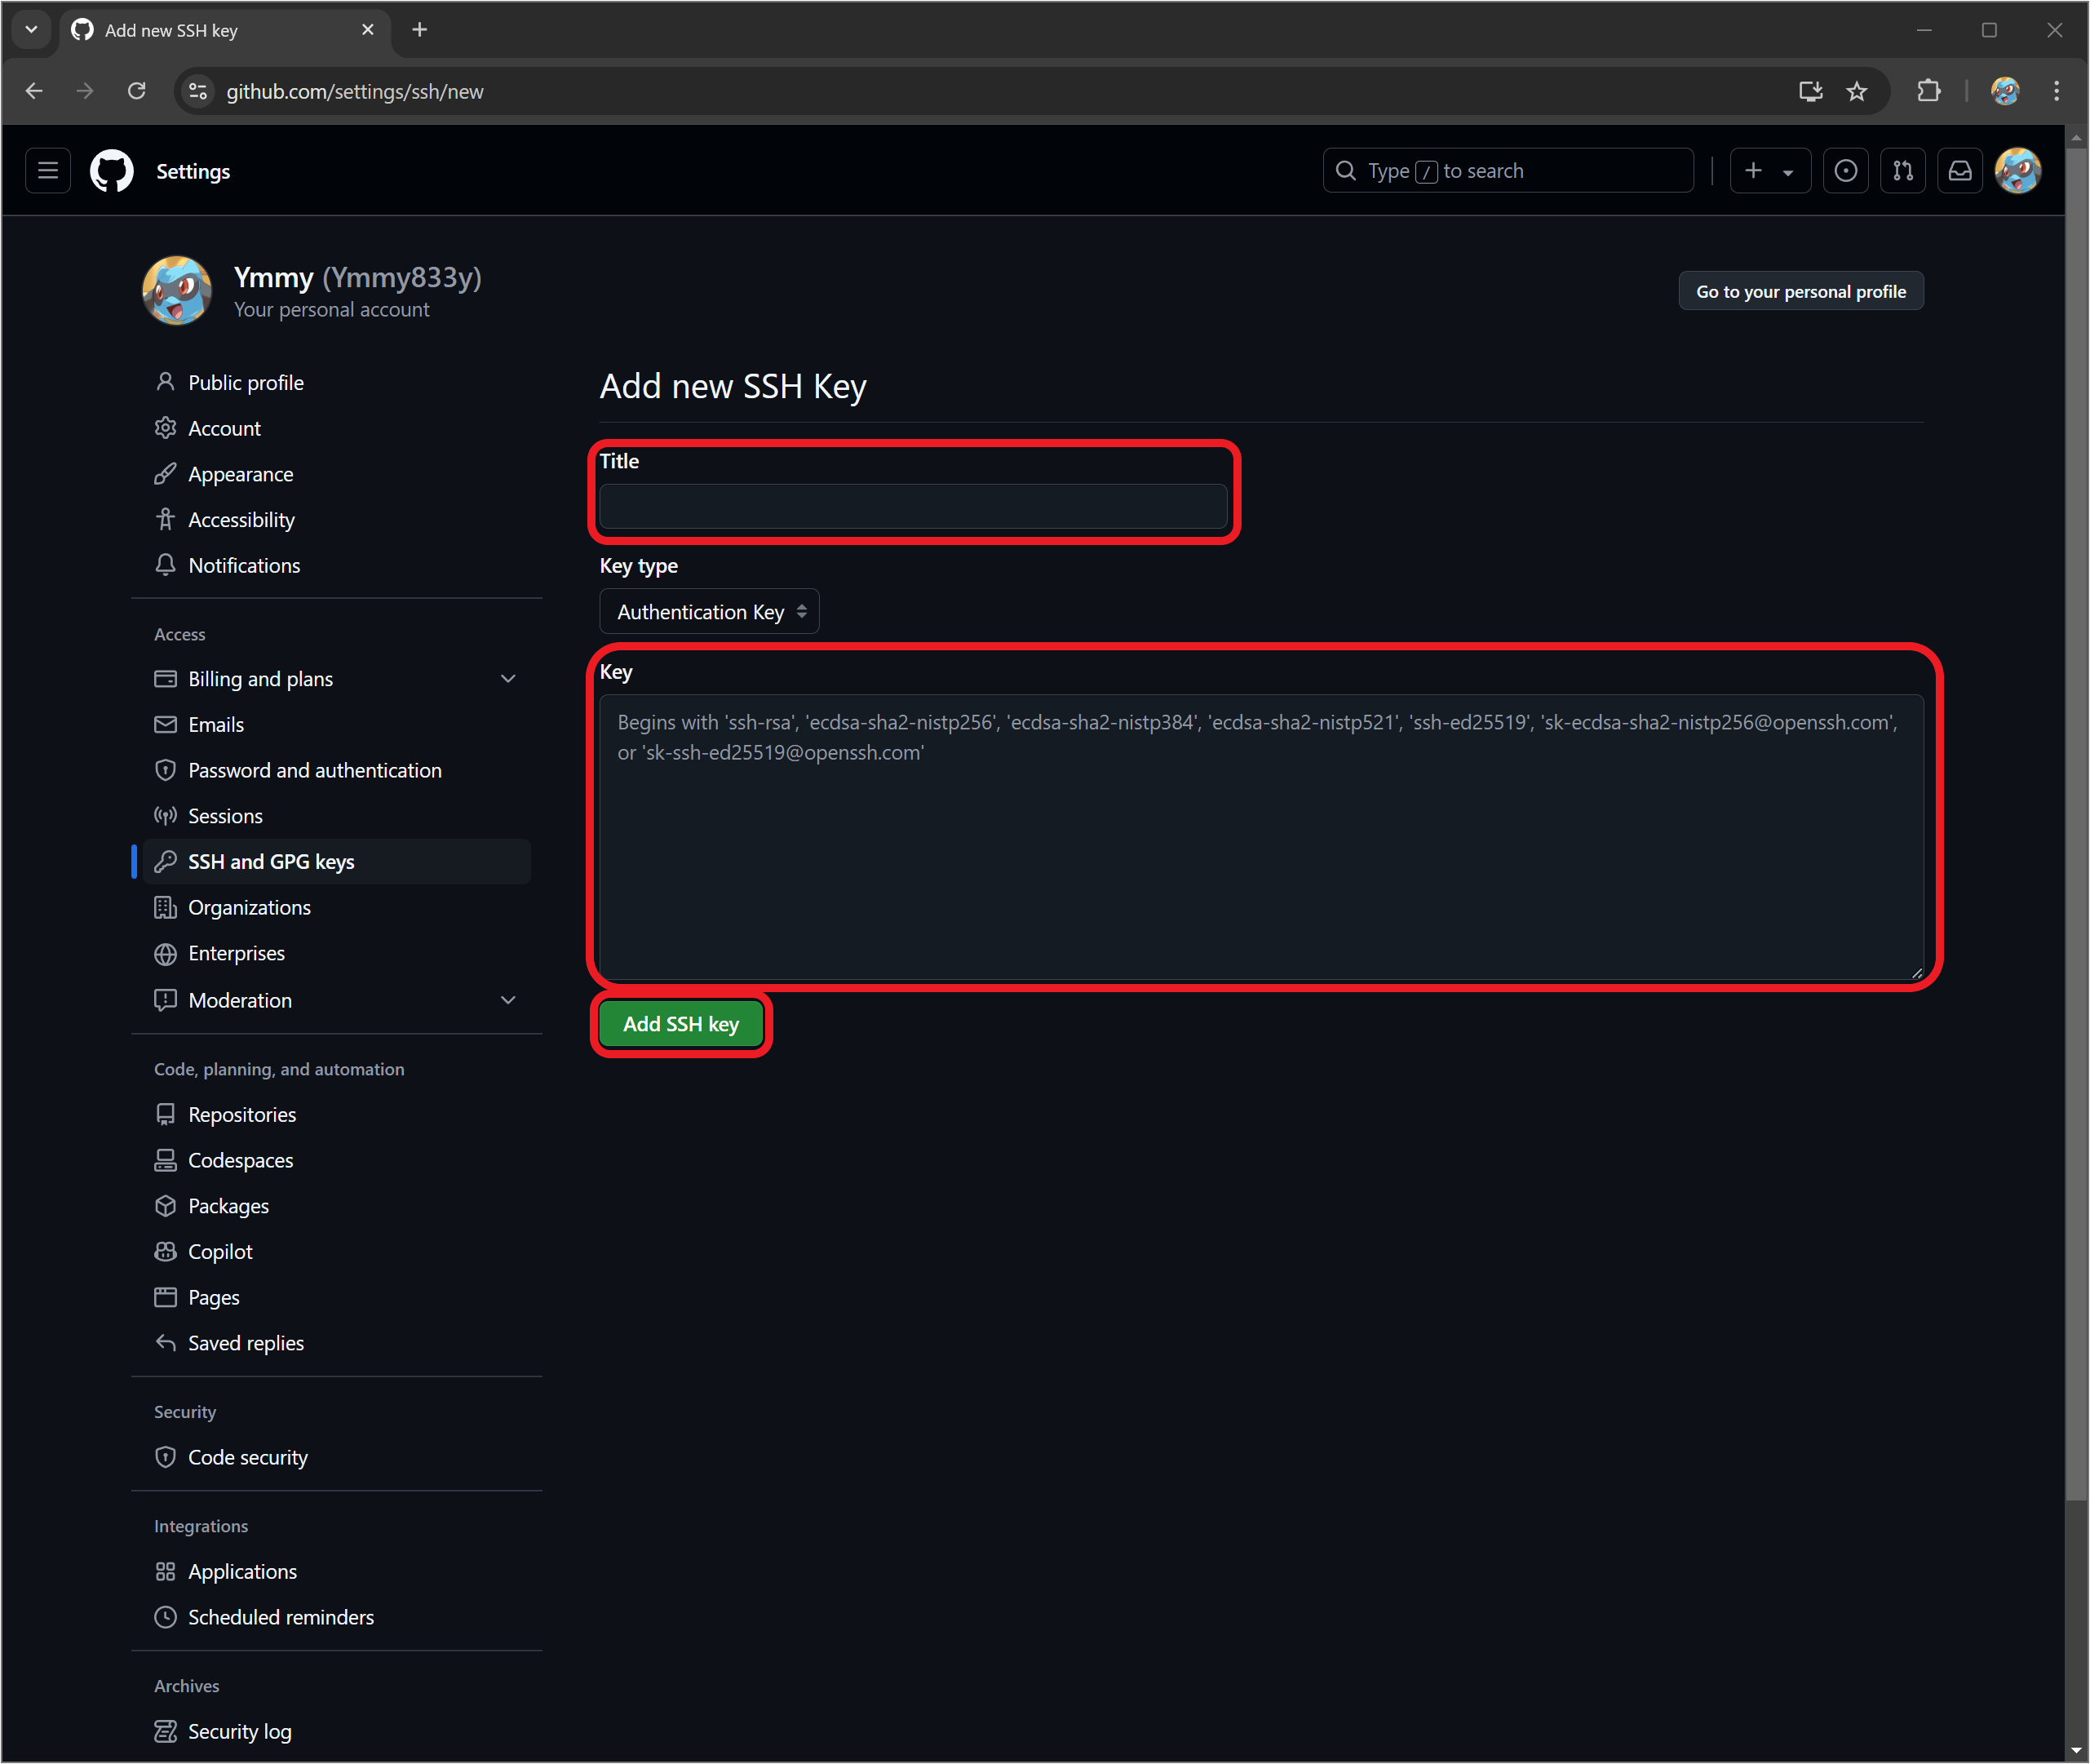Open the Key type Authentication Key dropdown
Image resolution: width=2090 pixels, height=1764 pixels.
pos(709,612)
